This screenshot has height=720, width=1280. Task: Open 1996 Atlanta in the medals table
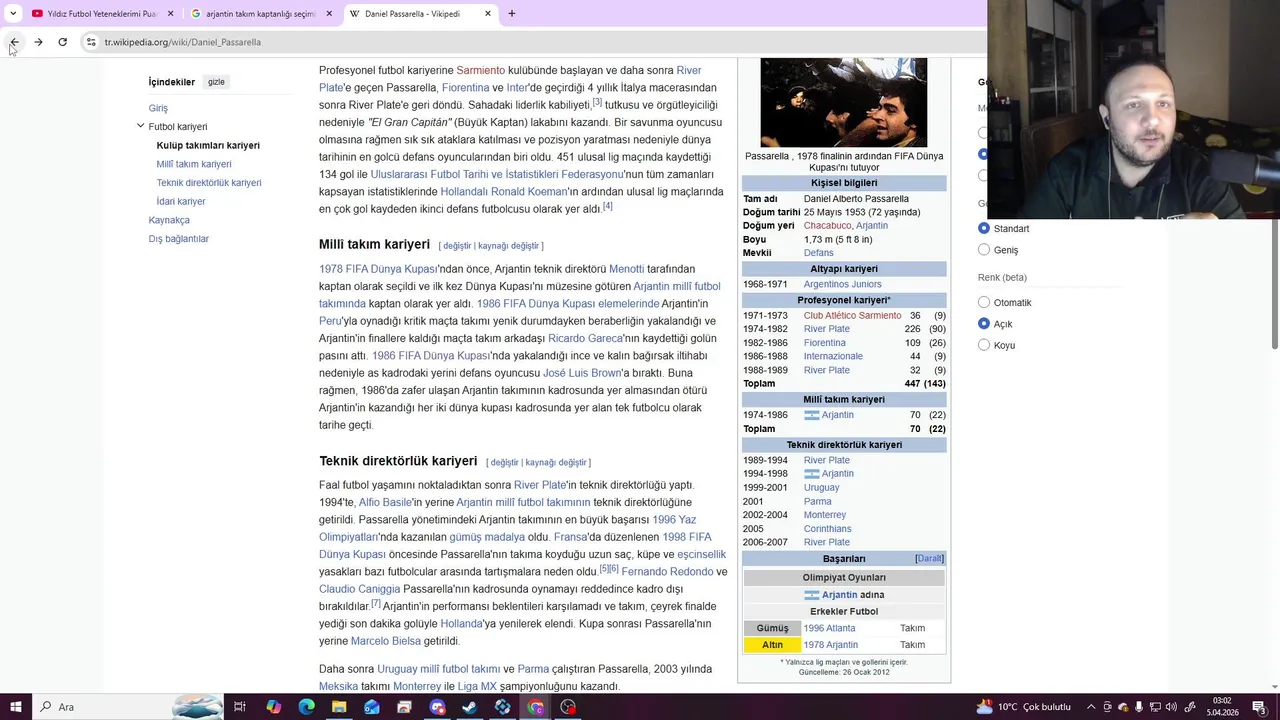click(x=830, y=628)
